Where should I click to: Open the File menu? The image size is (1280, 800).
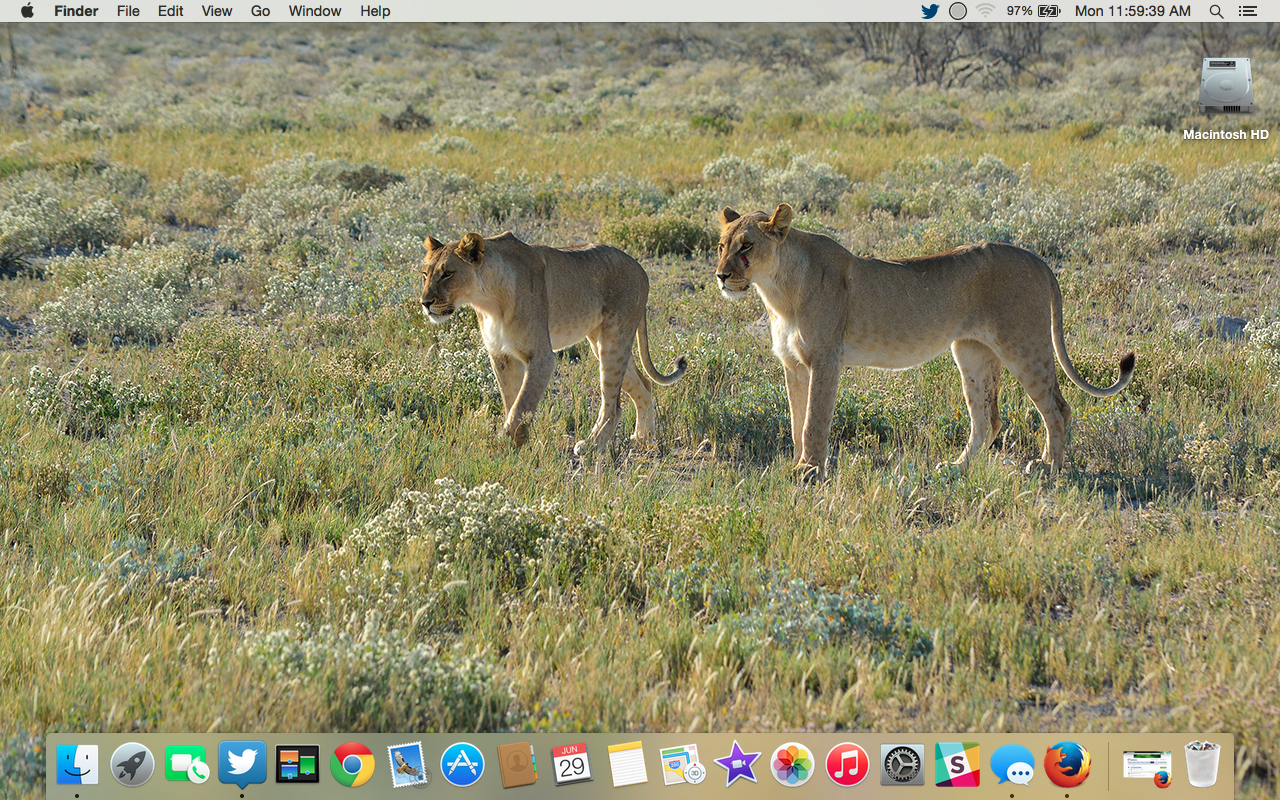(128, 11)
